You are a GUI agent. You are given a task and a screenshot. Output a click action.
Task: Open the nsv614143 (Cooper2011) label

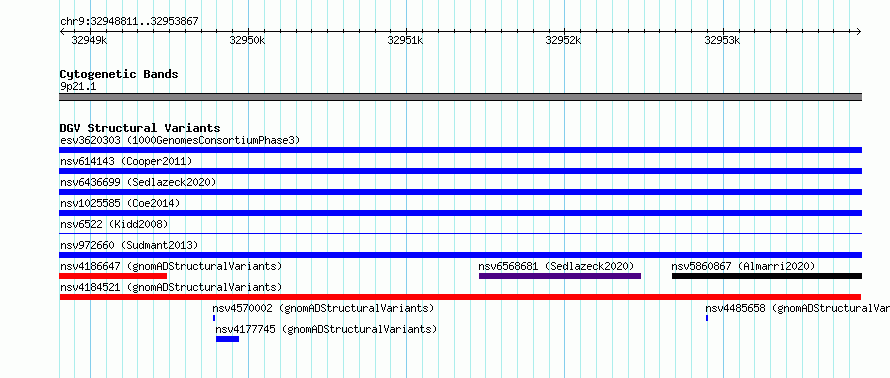tap(126, 161)
